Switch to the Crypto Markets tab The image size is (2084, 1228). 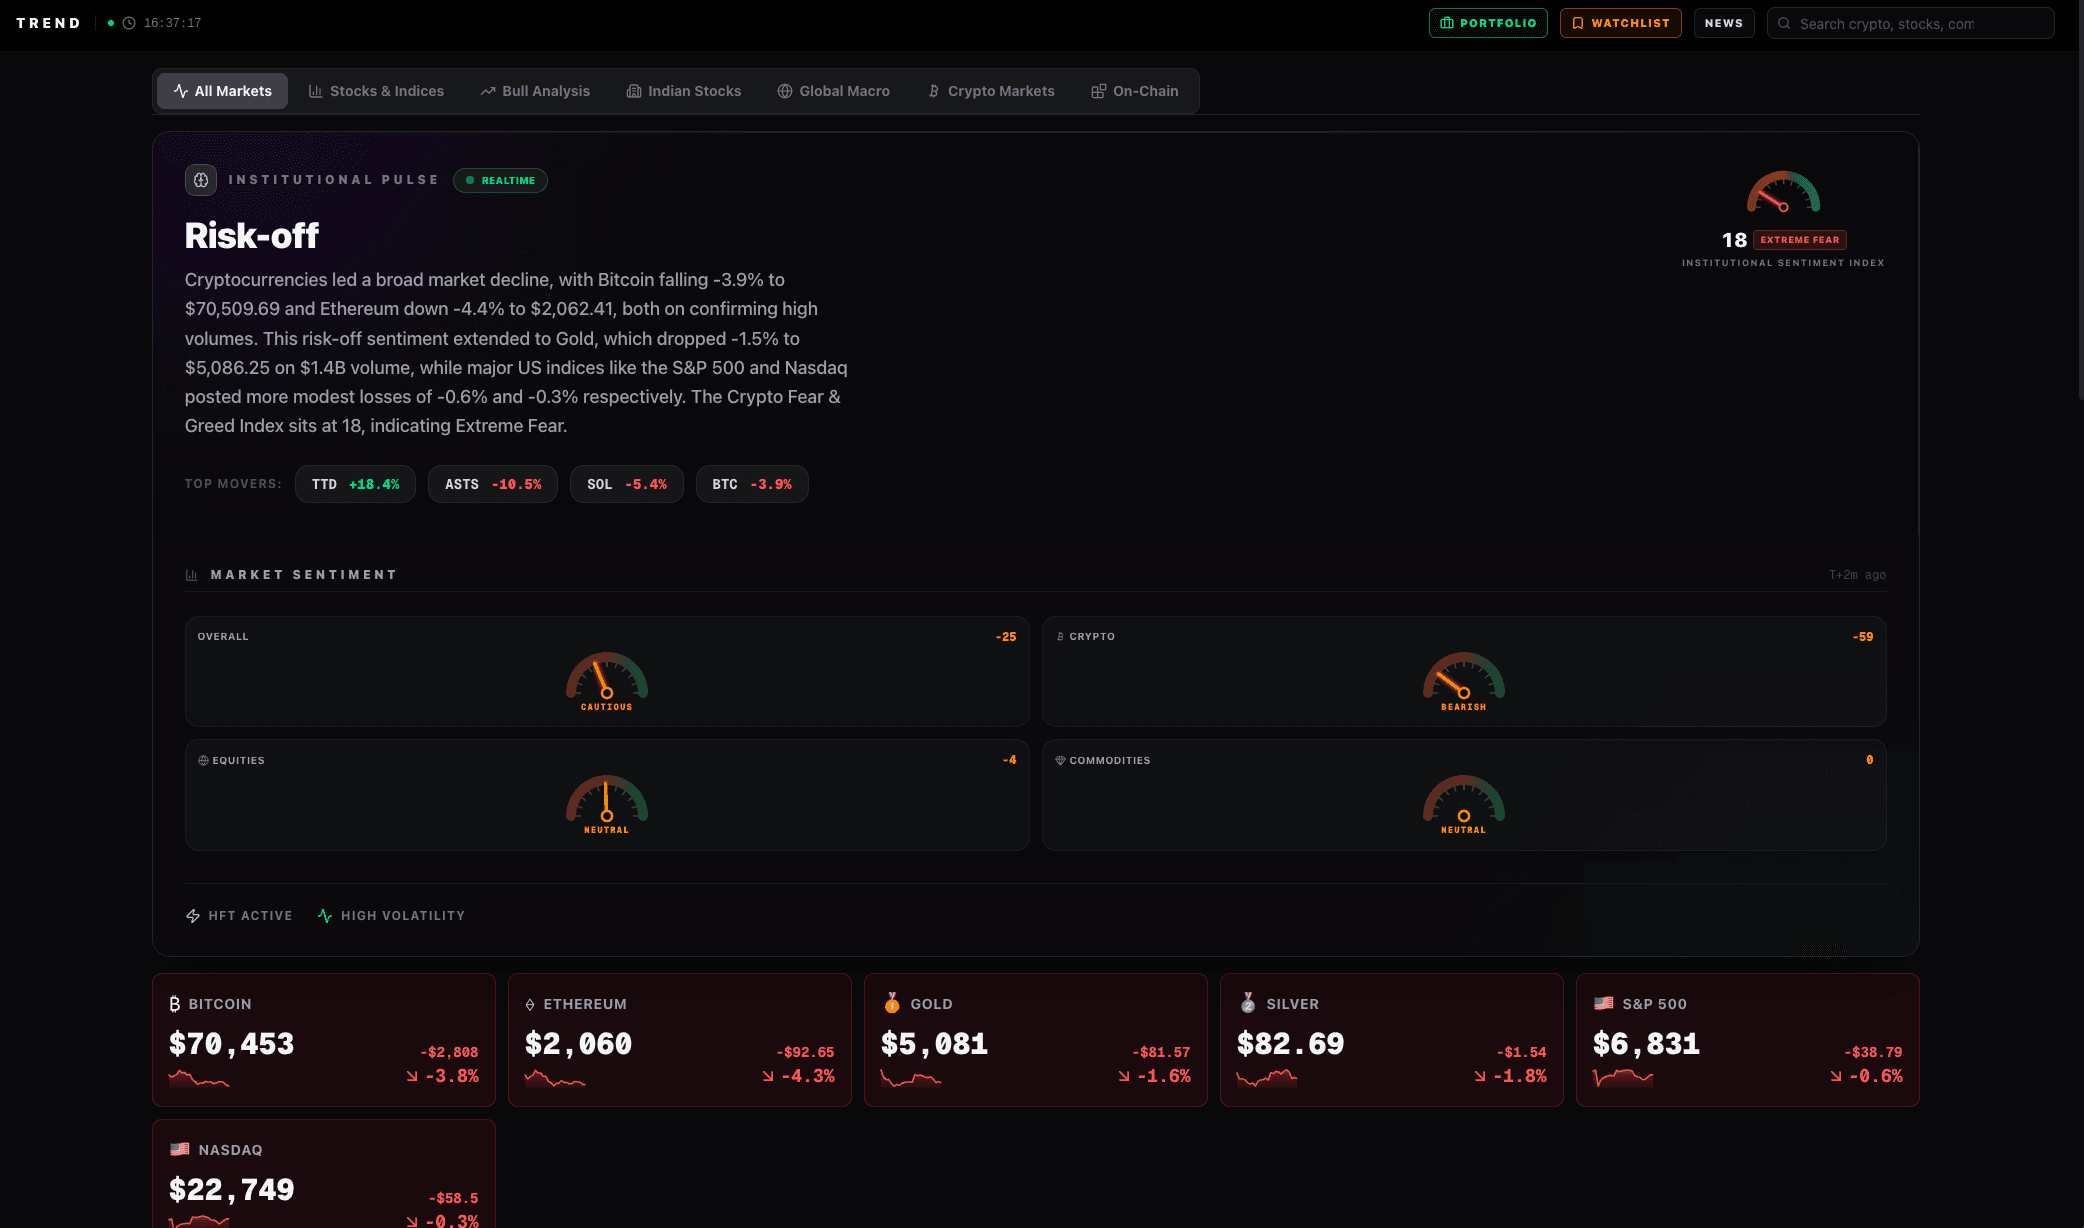pos(990,90)
